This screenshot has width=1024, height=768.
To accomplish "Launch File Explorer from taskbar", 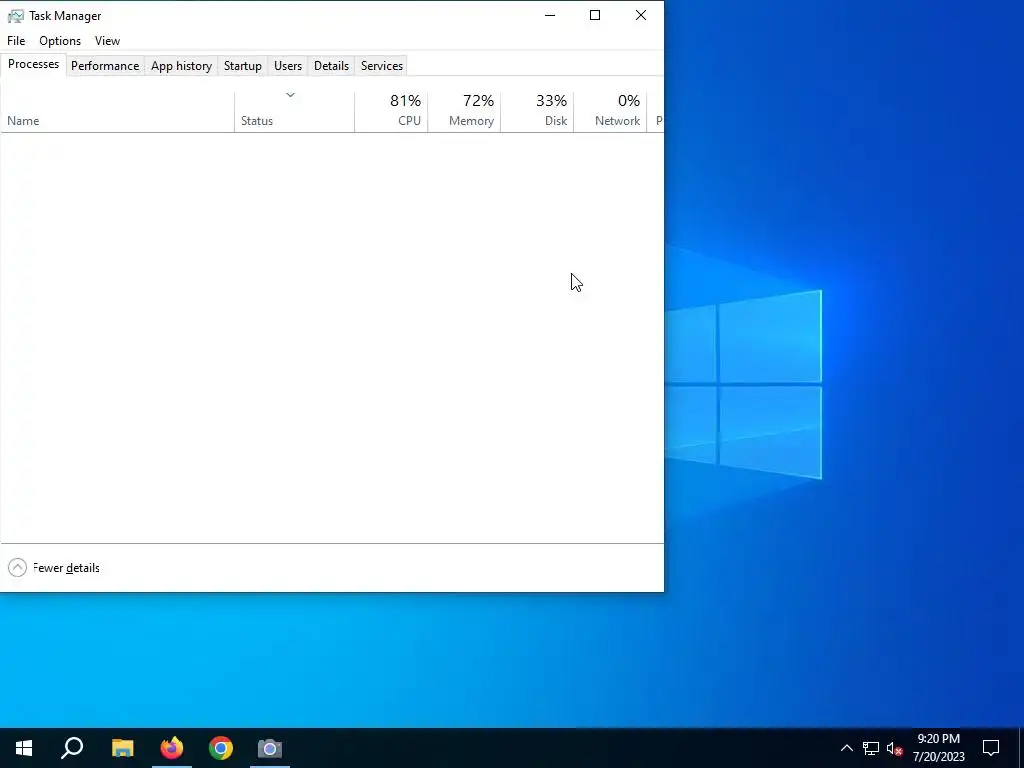I will 122,748.
